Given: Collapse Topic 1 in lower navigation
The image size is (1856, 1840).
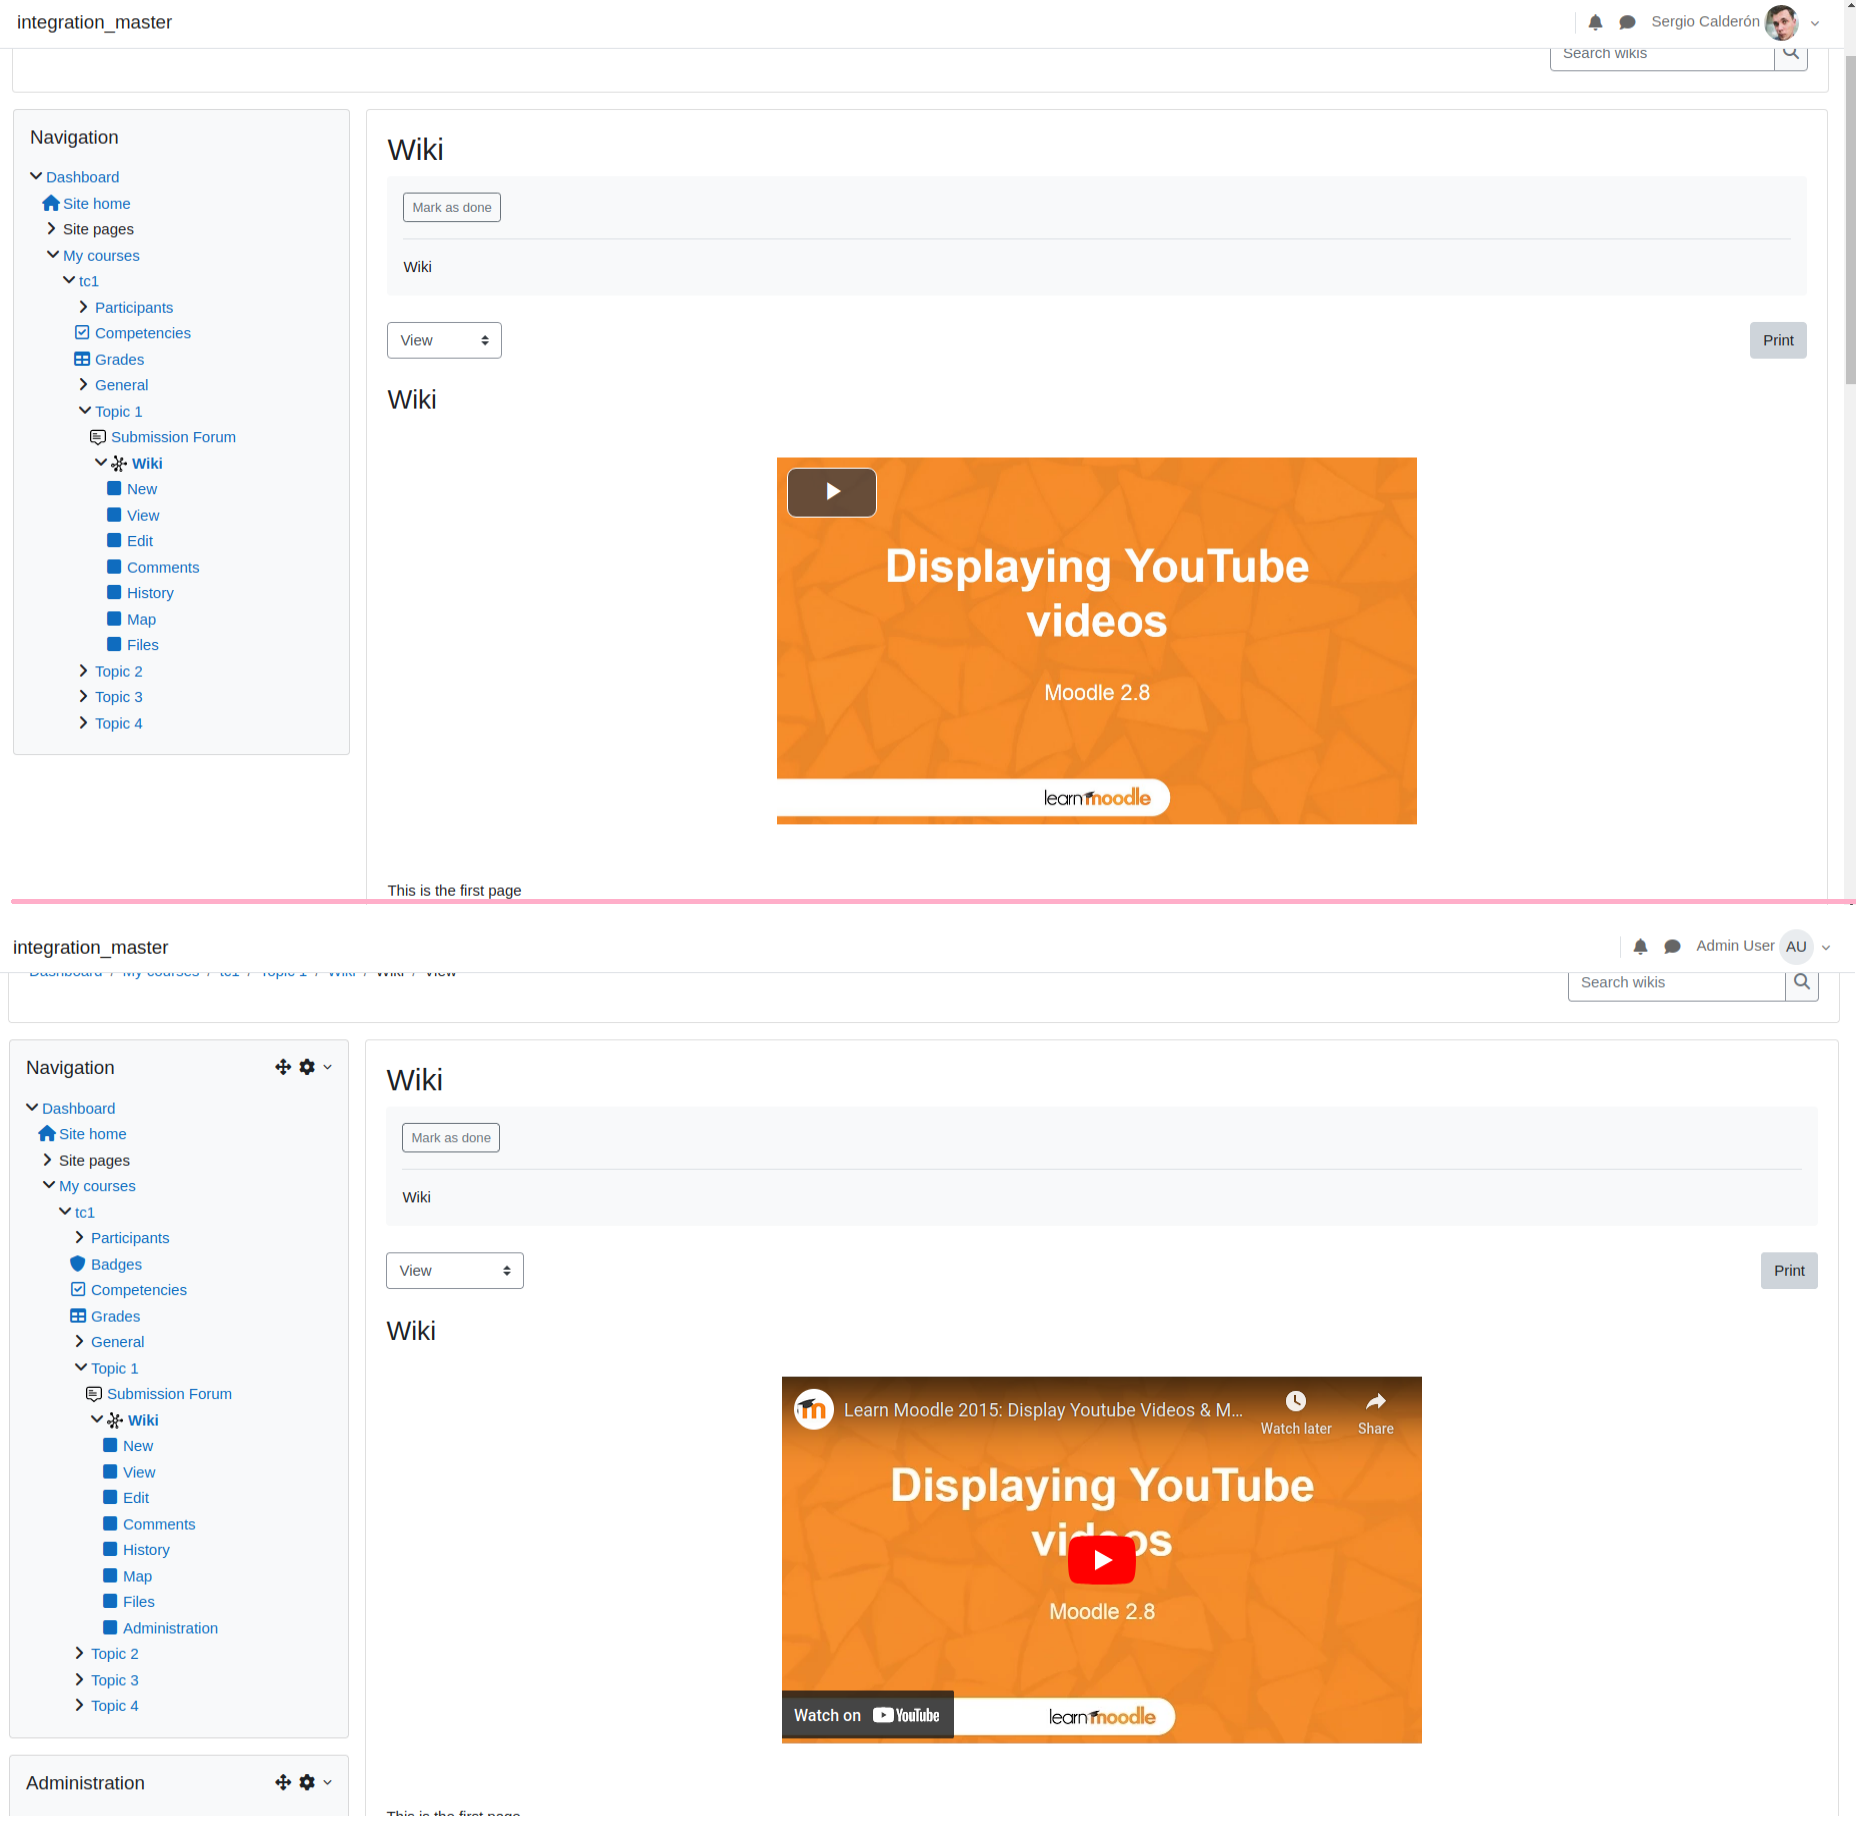Looking at the screenshot, I should pos(80,1367).
